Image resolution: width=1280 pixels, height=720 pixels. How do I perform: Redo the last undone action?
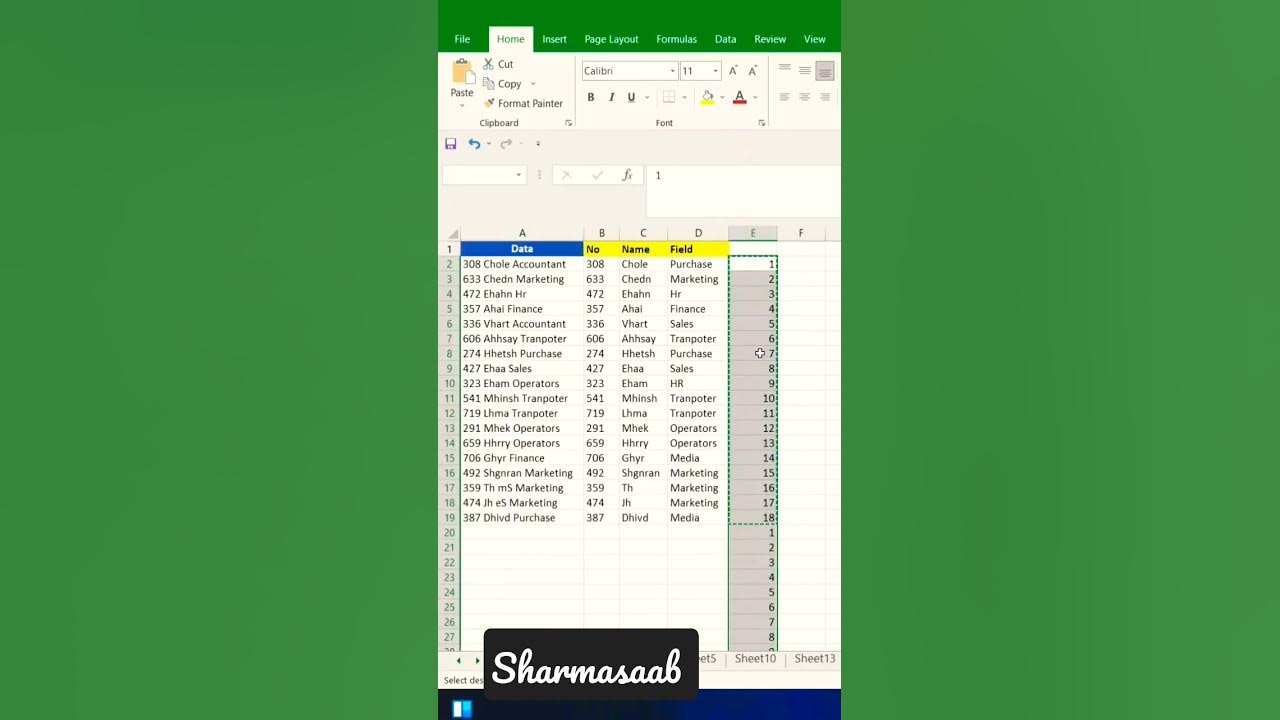coord(506,144)
